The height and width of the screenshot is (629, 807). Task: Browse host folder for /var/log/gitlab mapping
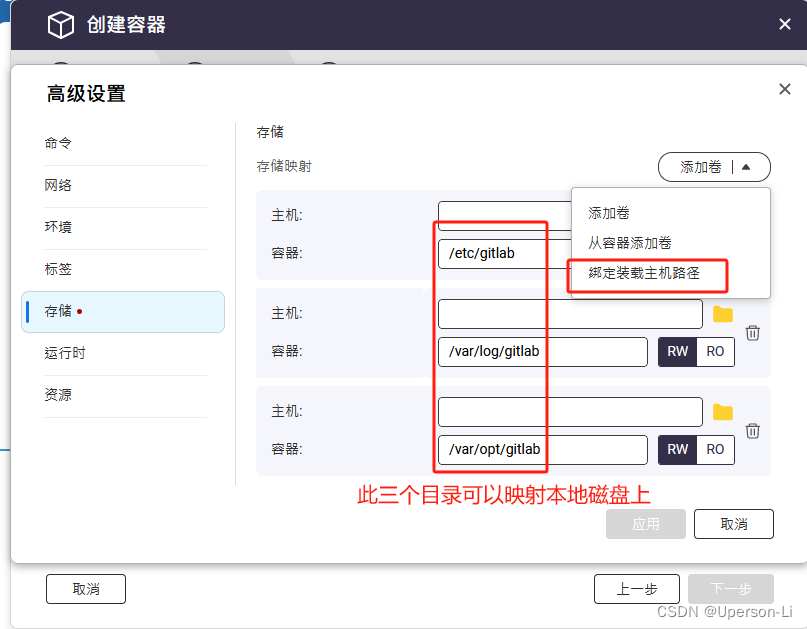click(x=723, y=314)
